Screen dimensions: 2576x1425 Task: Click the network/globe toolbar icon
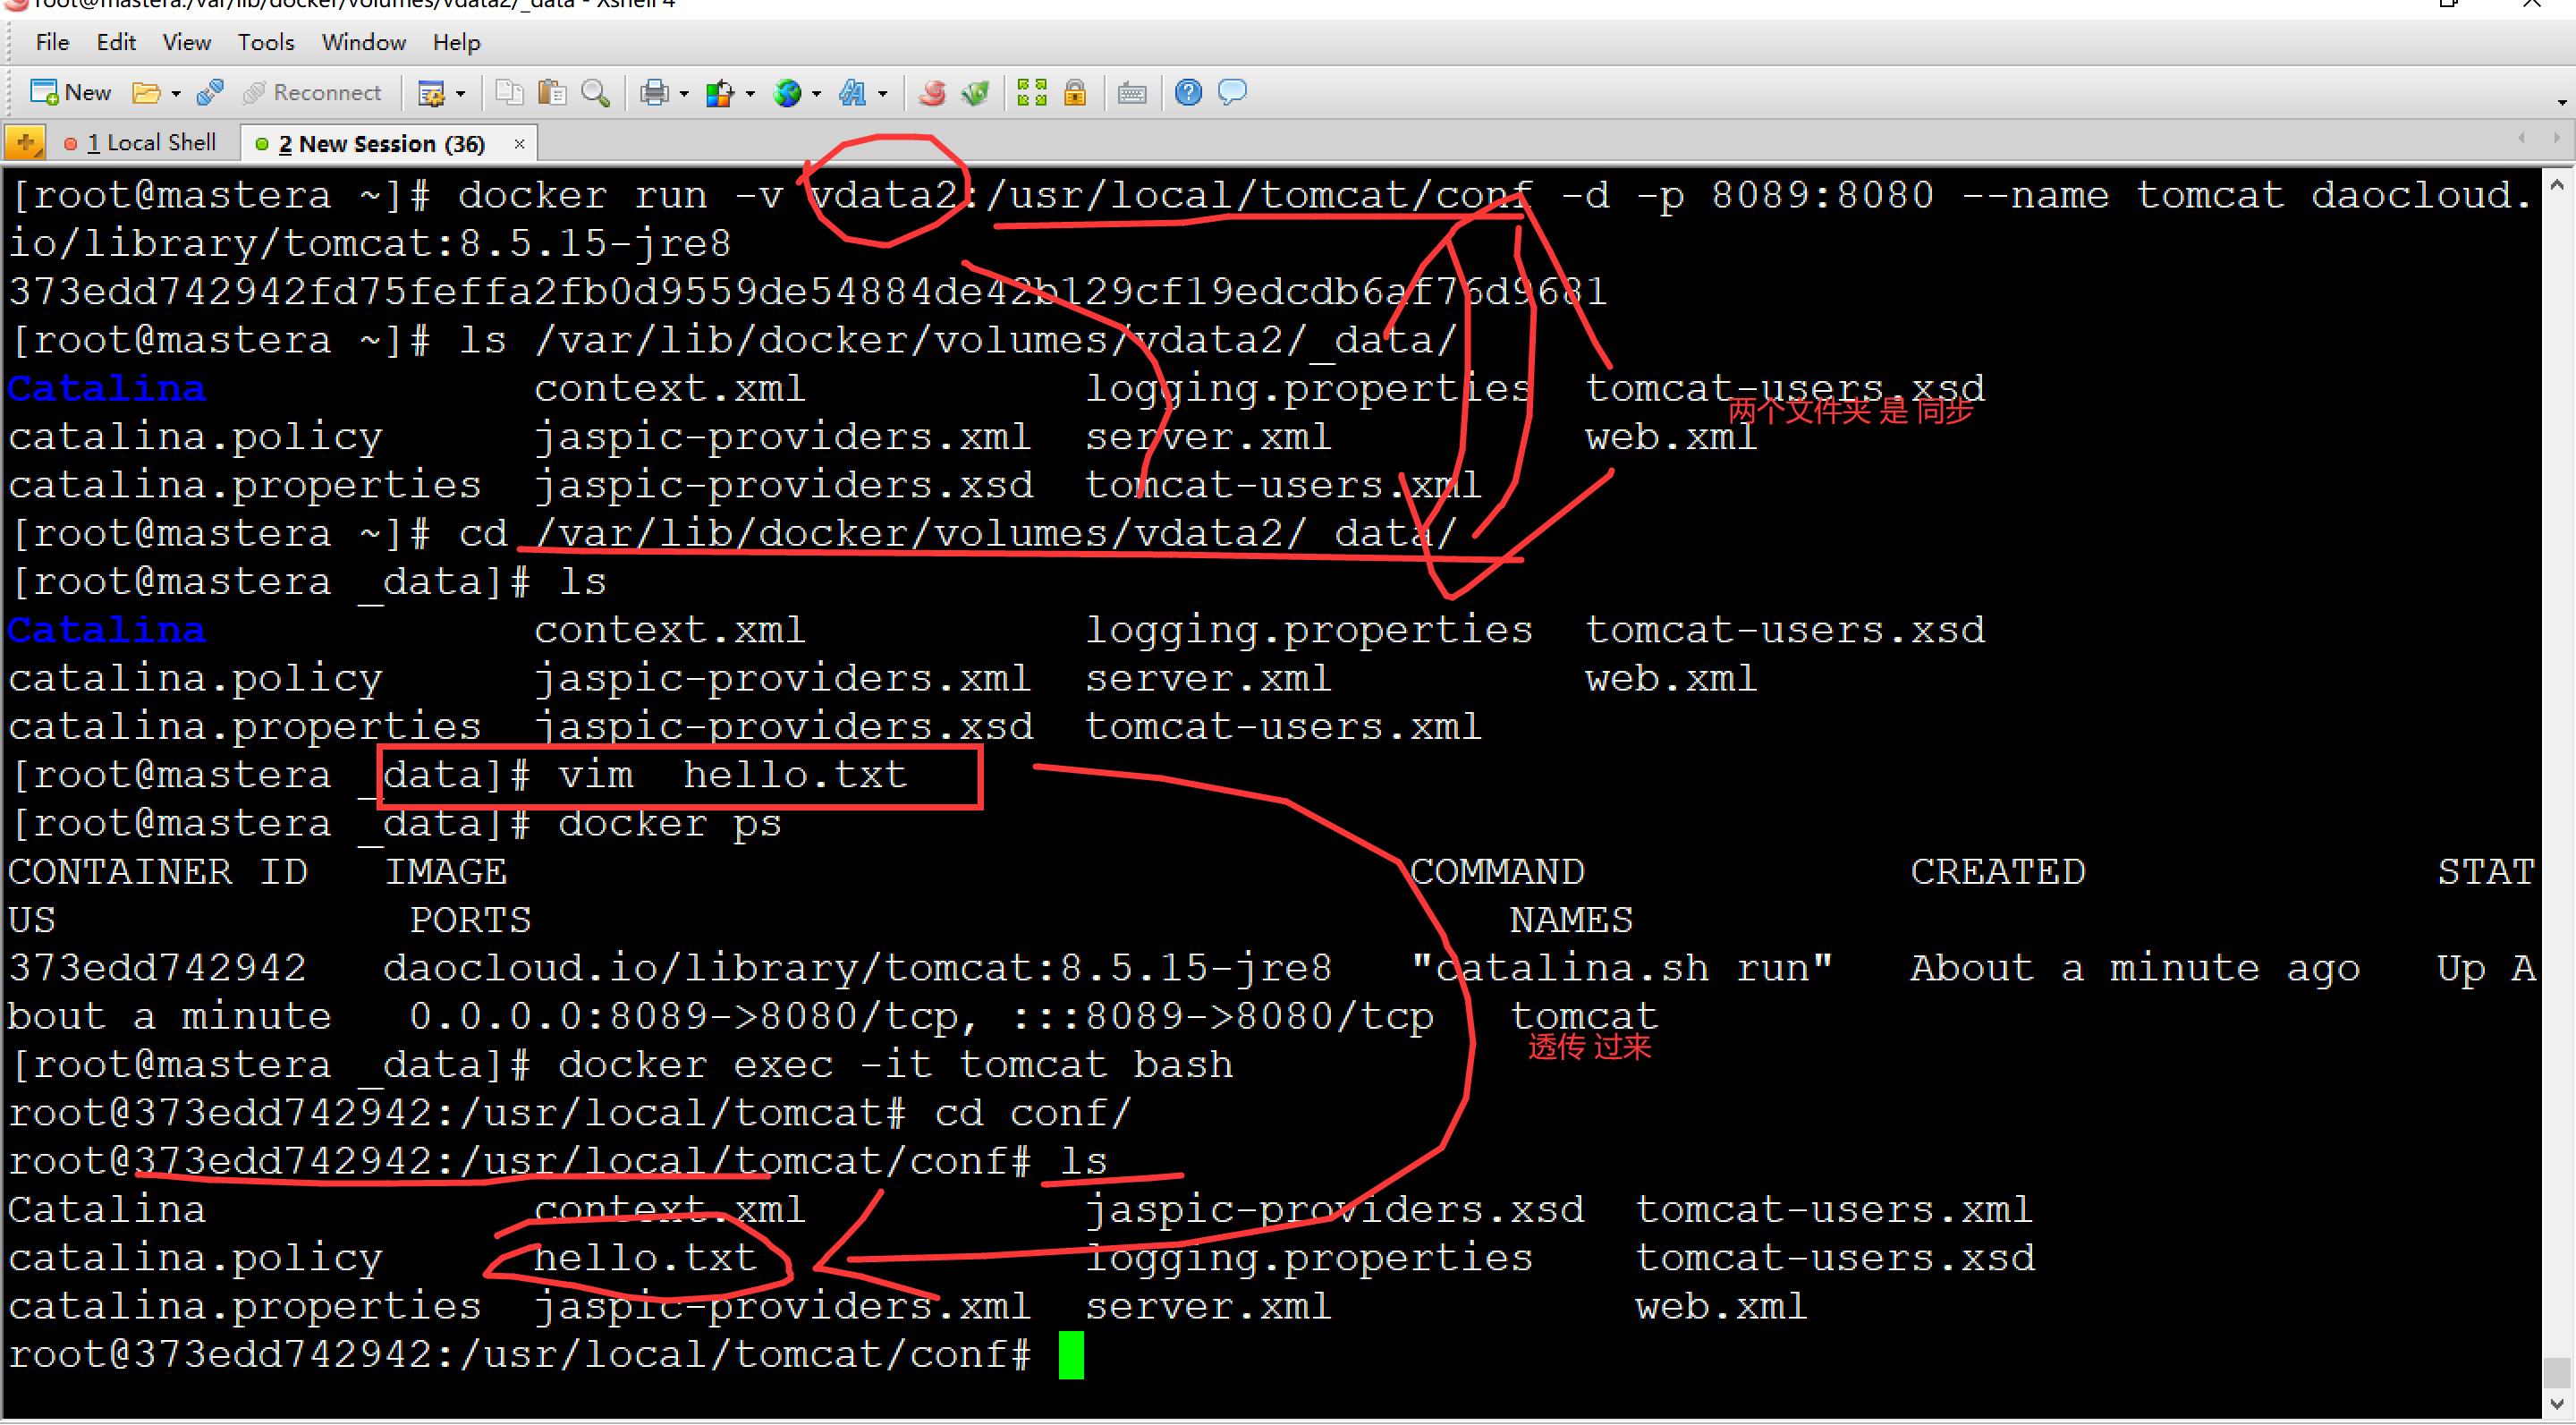point(792,93)
